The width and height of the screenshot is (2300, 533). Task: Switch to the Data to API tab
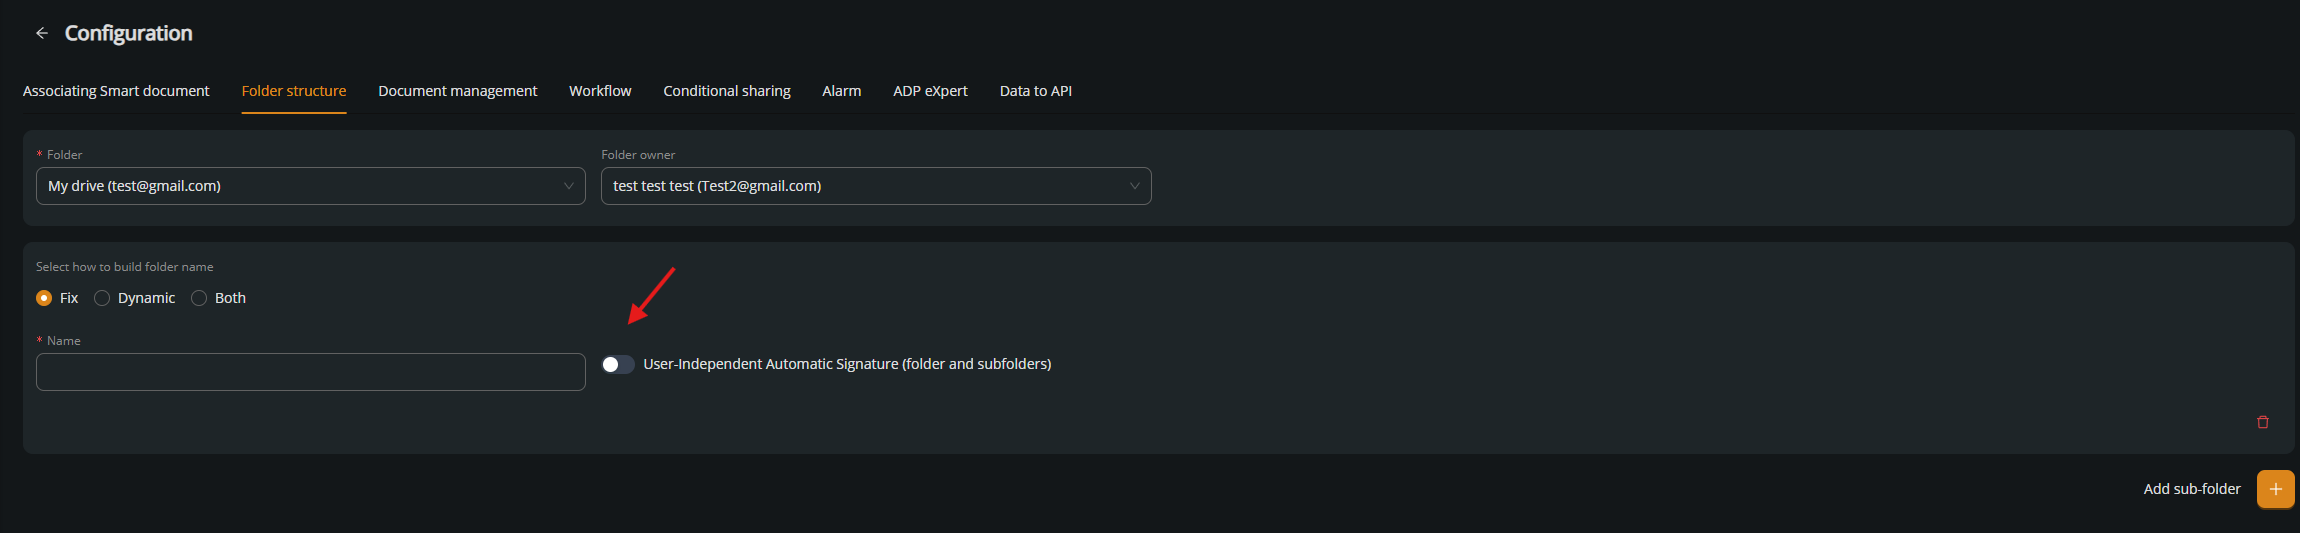(1035, 91)
